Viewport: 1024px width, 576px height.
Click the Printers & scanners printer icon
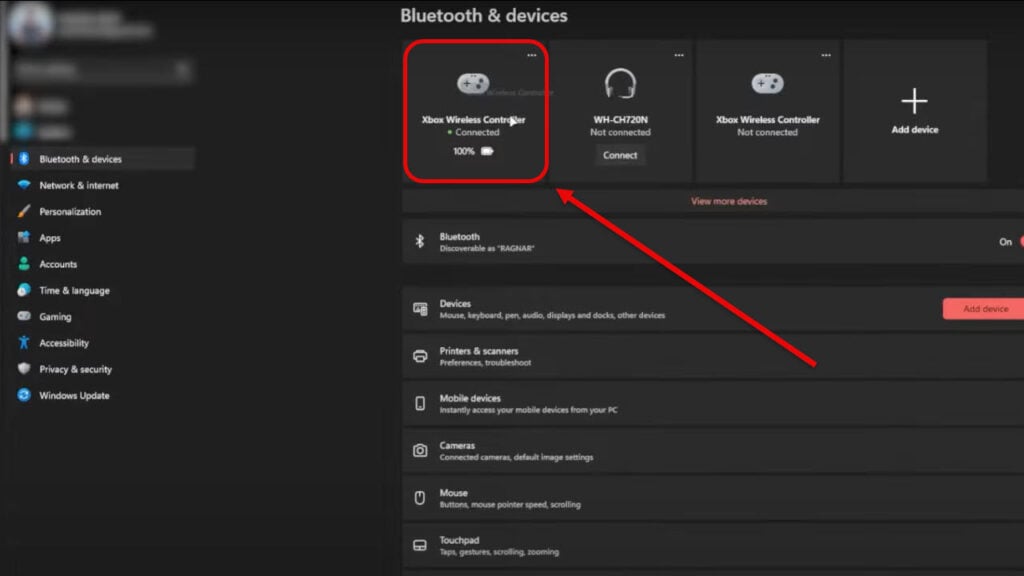coord(420,357)
